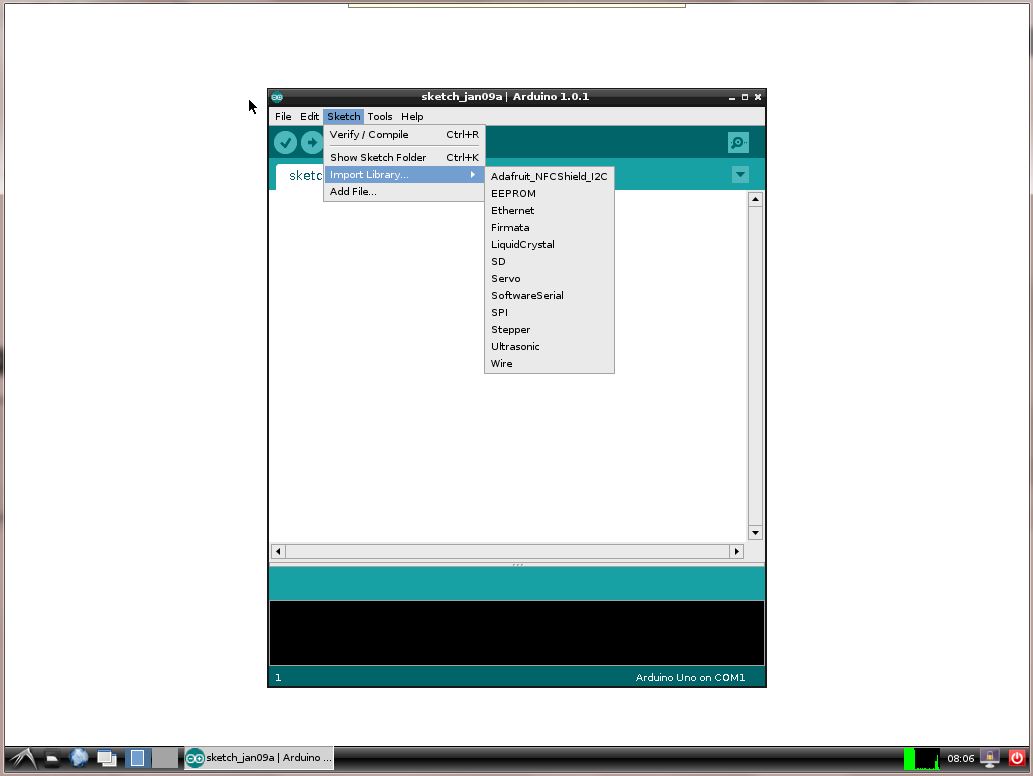Screen dimensions: 1033x776
Task: Switch to the first blue workspace
Action: tap(138, 758)
